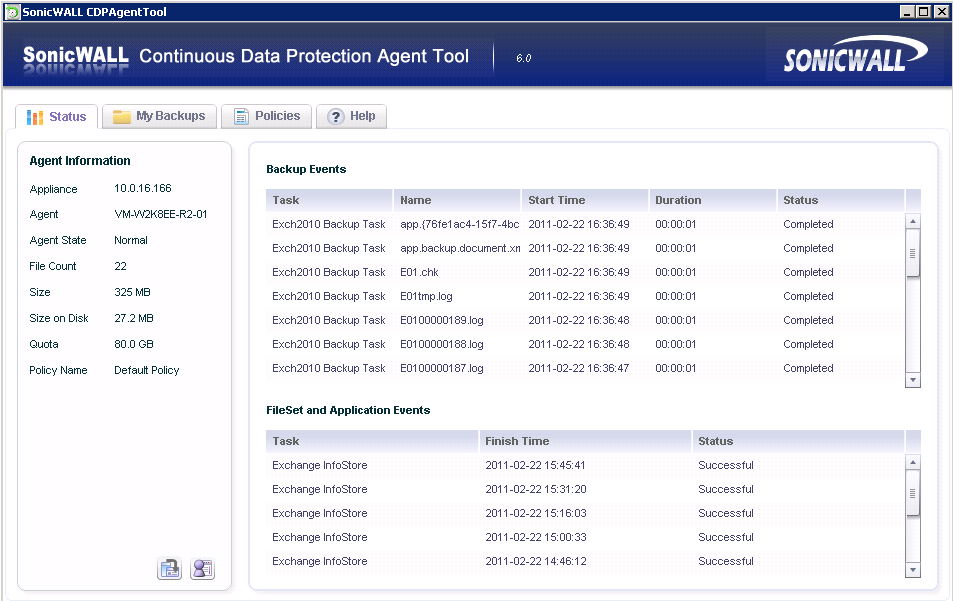
Task: Click Backup Events scrollbar down arrow
Action: tap(913, 380)
